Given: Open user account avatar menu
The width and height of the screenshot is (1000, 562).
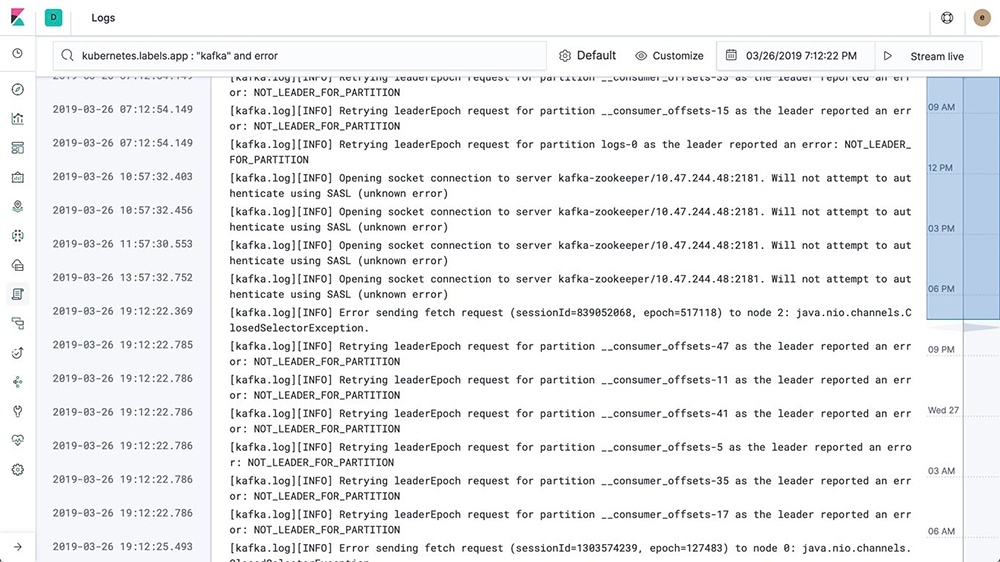Looking at the screenshot, I should pos(981,18).
